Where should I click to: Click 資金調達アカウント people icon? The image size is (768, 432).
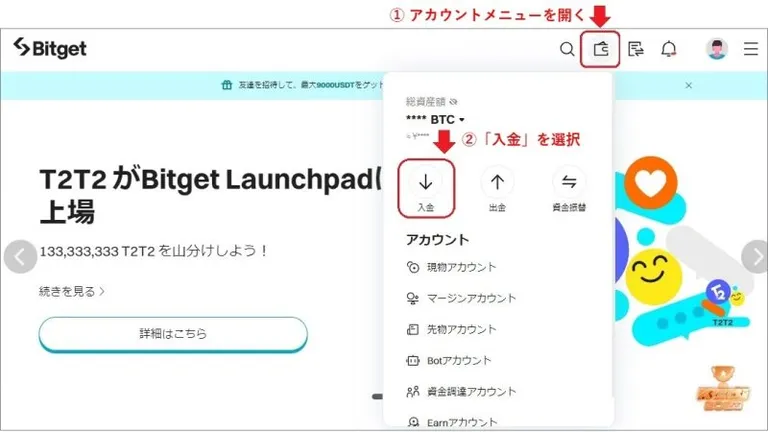(x=412, y=391)
